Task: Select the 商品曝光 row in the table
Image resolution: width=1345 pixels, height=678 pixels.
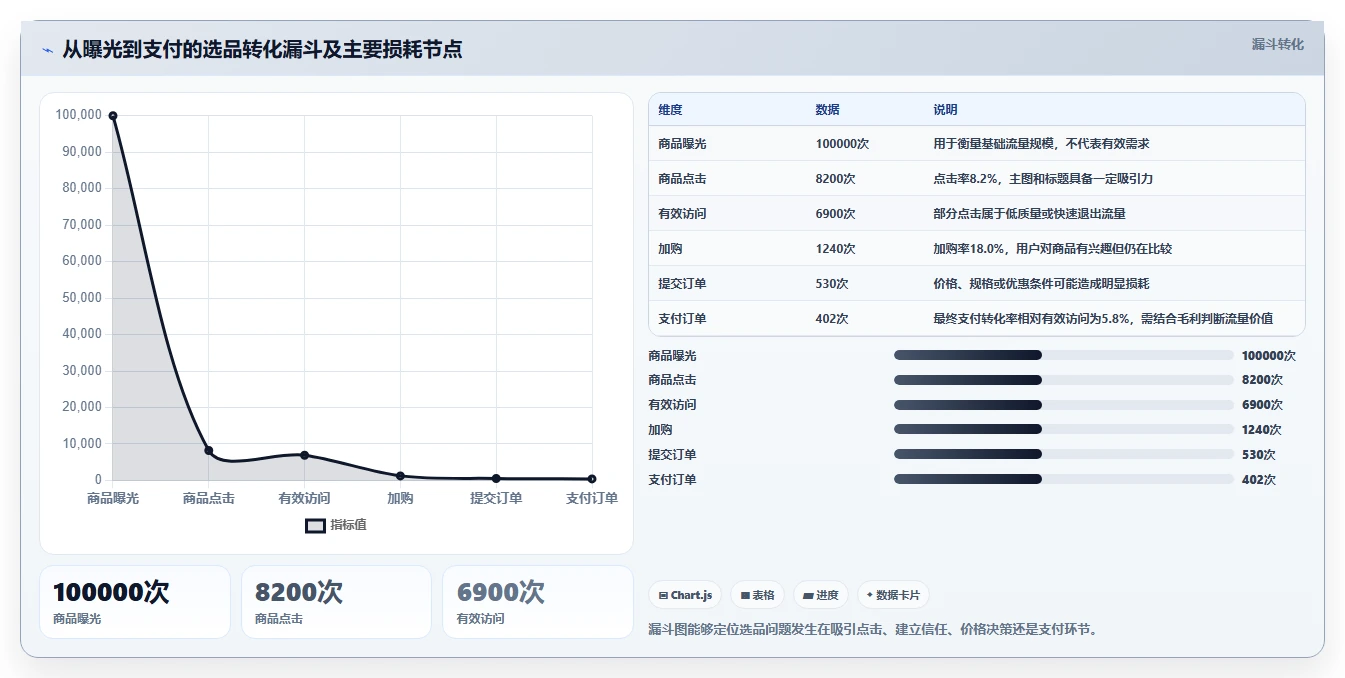Action: 977,144
